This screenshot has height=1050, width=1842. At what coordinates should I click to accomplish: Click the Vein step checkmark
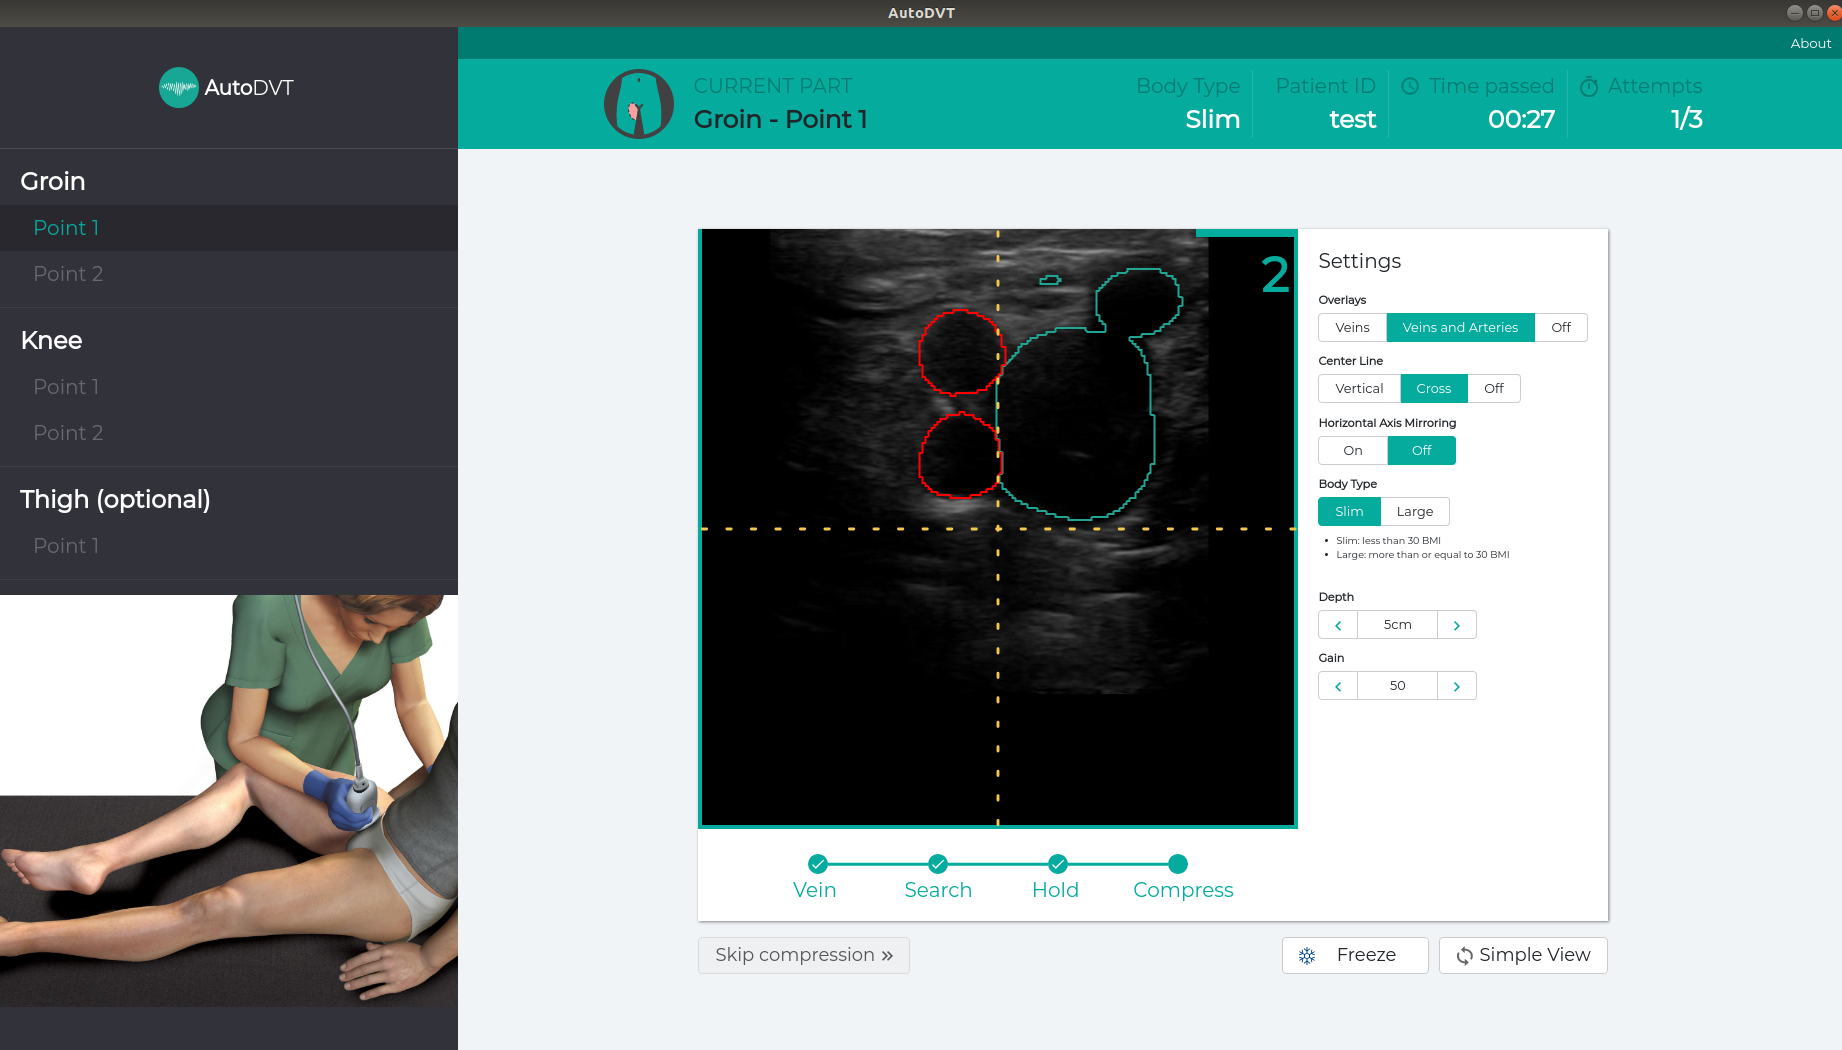tap(817, 864)
